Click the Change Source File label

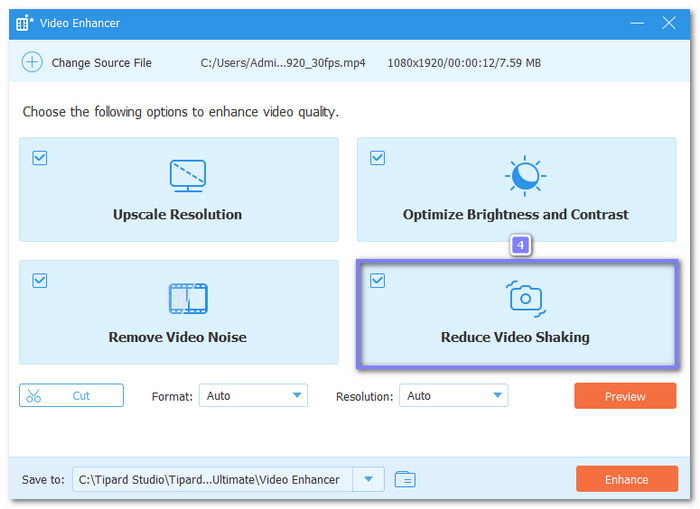[101, 63]
